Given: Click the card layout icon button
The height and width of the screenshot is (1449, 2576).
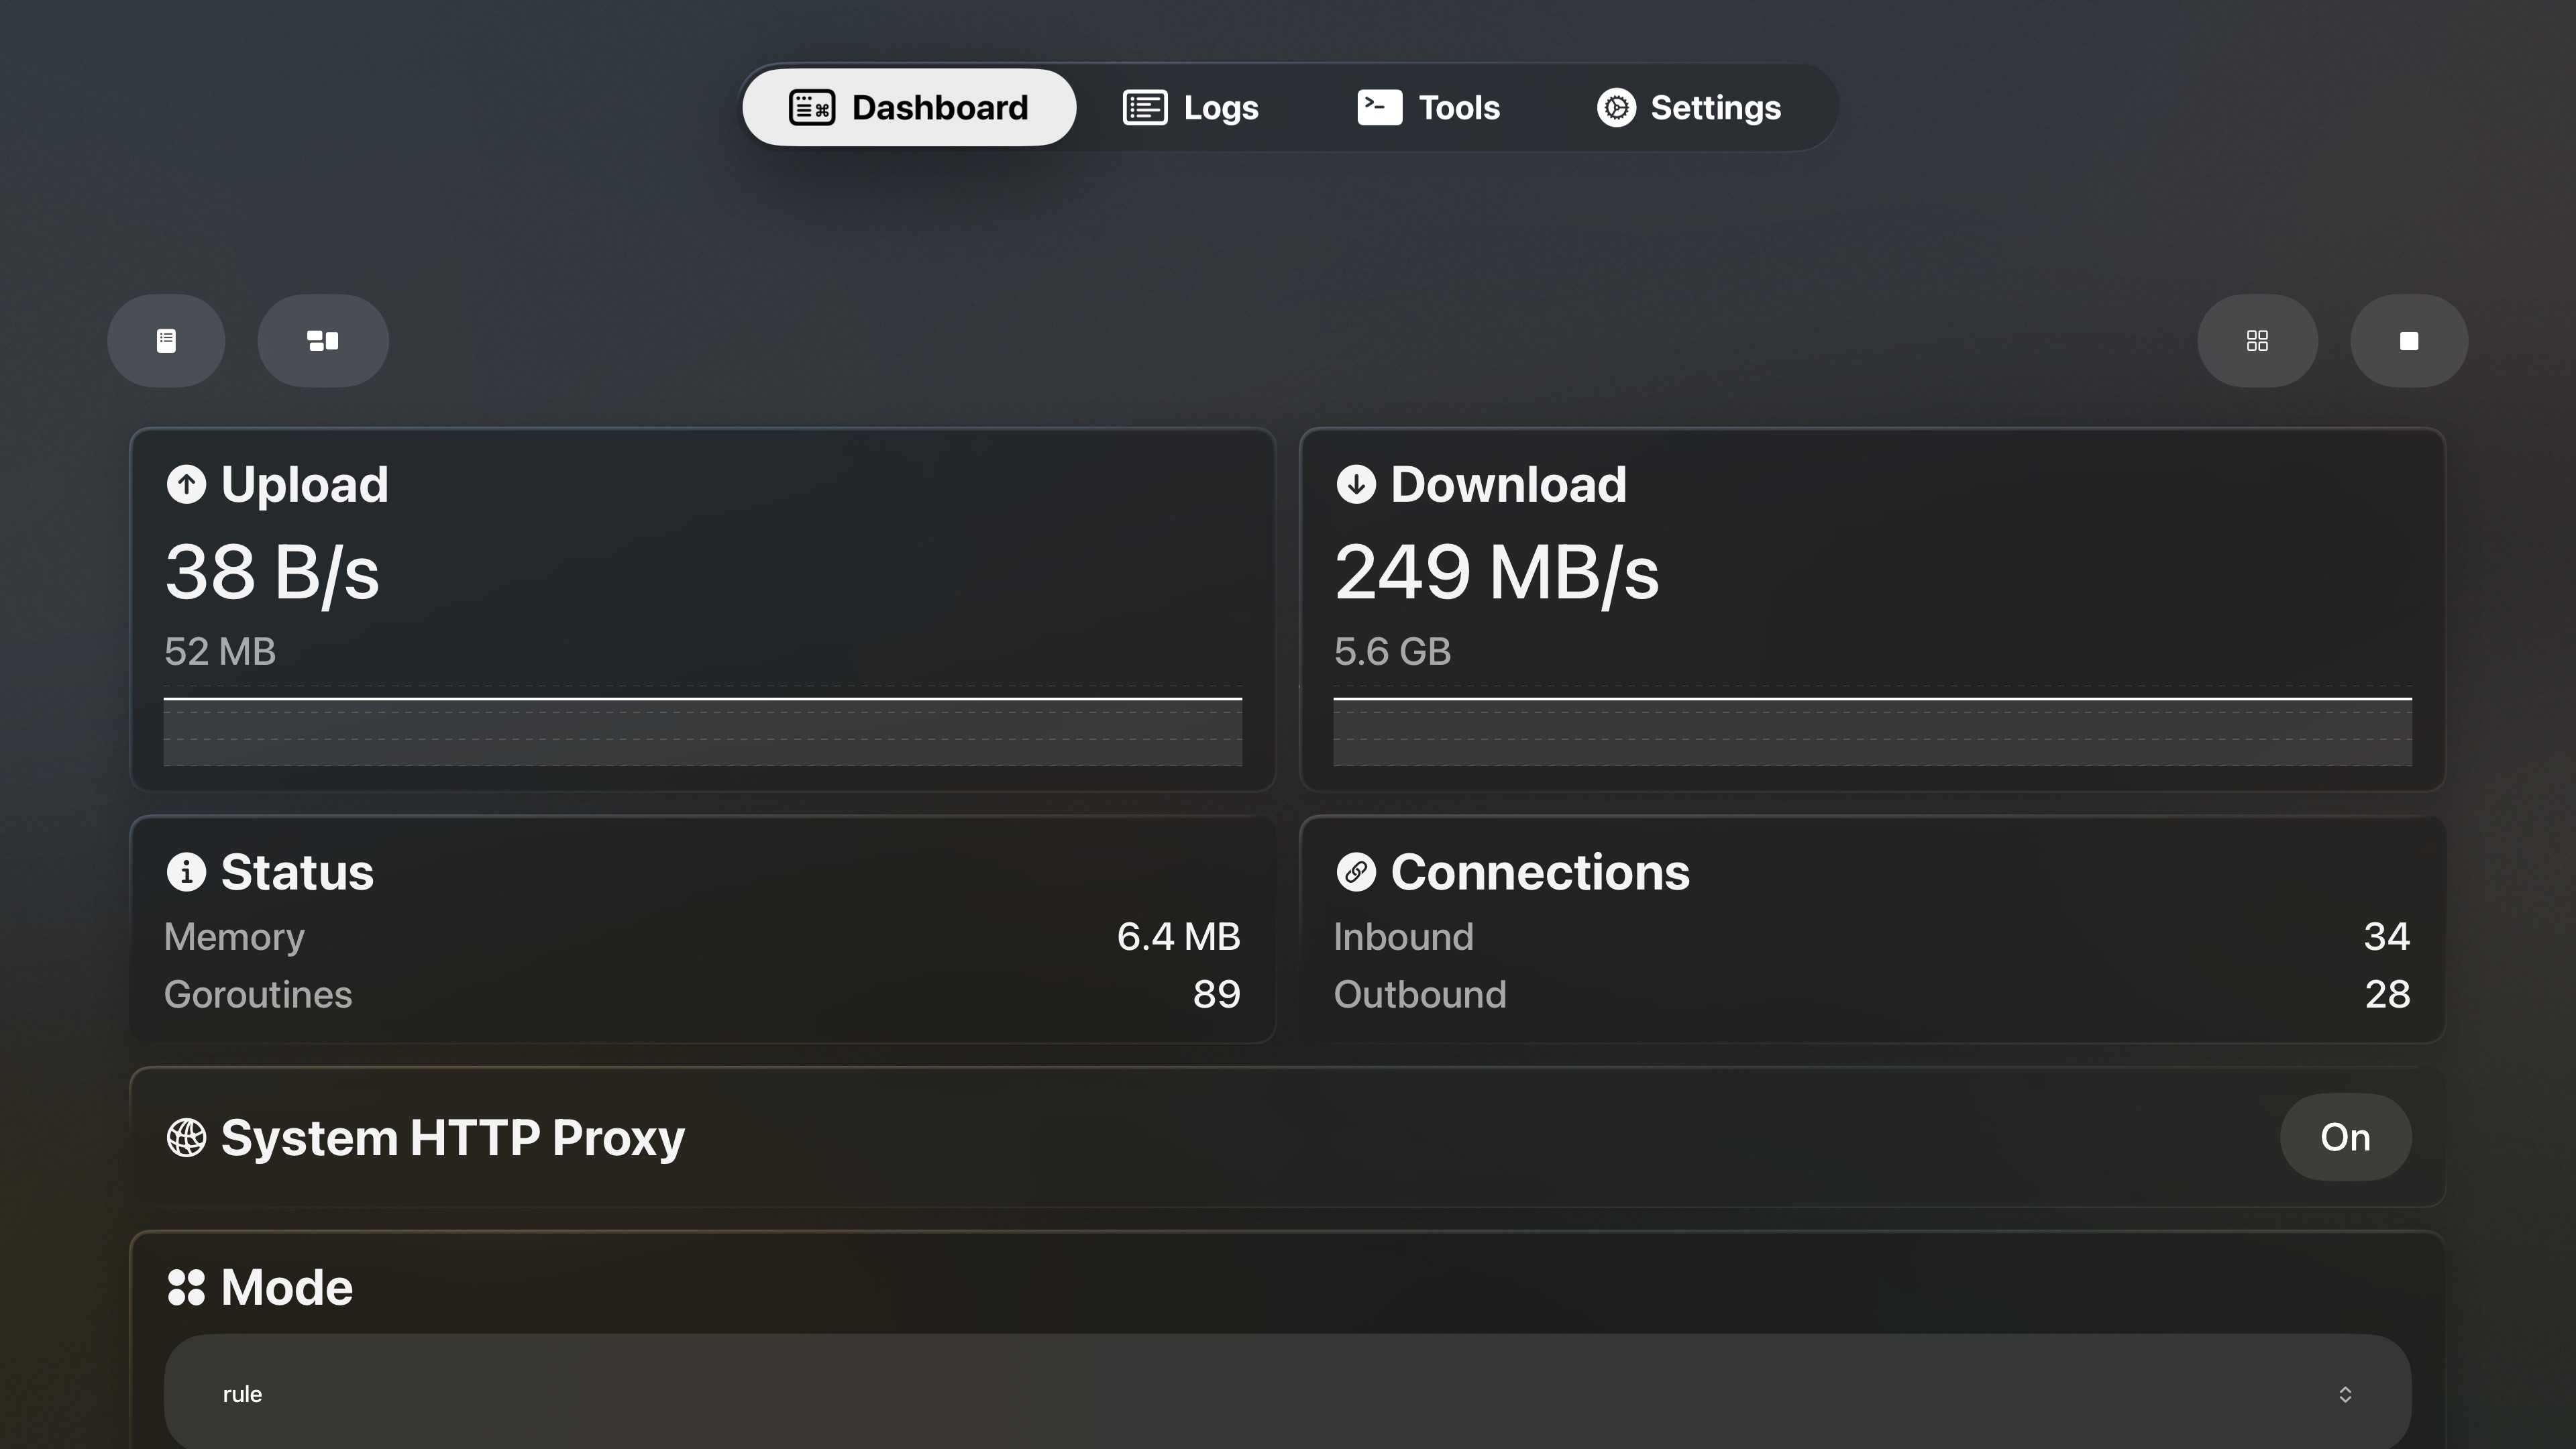Looking at the screenshot, I should tap(323, 341).
